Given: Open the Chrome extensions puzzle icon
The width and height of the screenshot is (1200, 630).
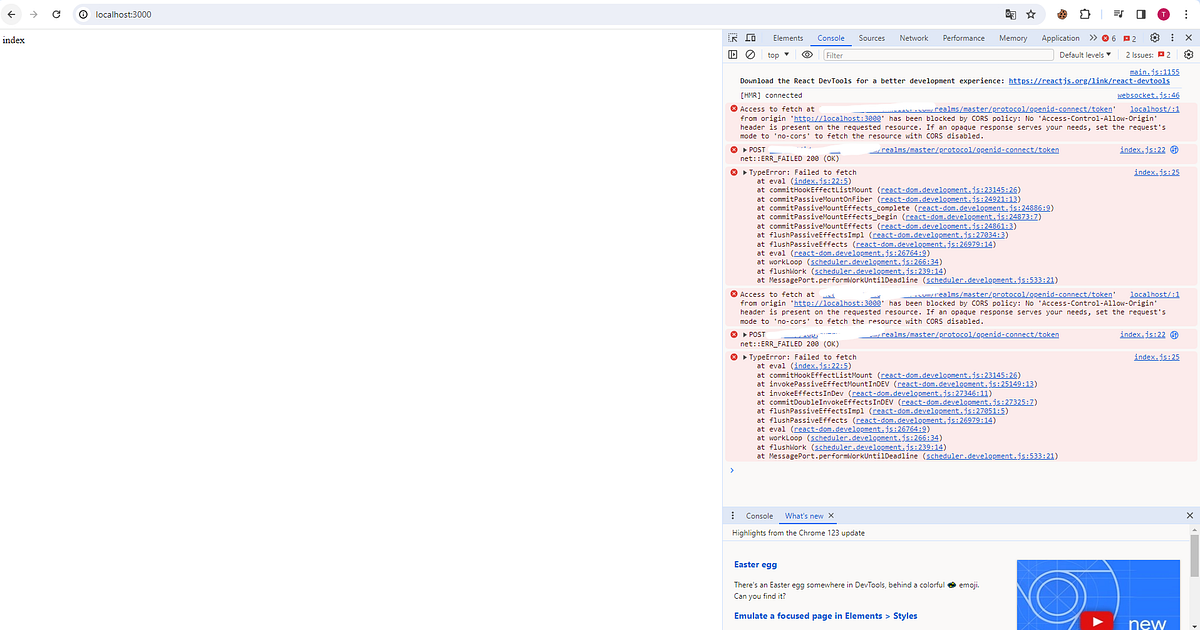Looking at the screenshot, I should [1085, 14].
